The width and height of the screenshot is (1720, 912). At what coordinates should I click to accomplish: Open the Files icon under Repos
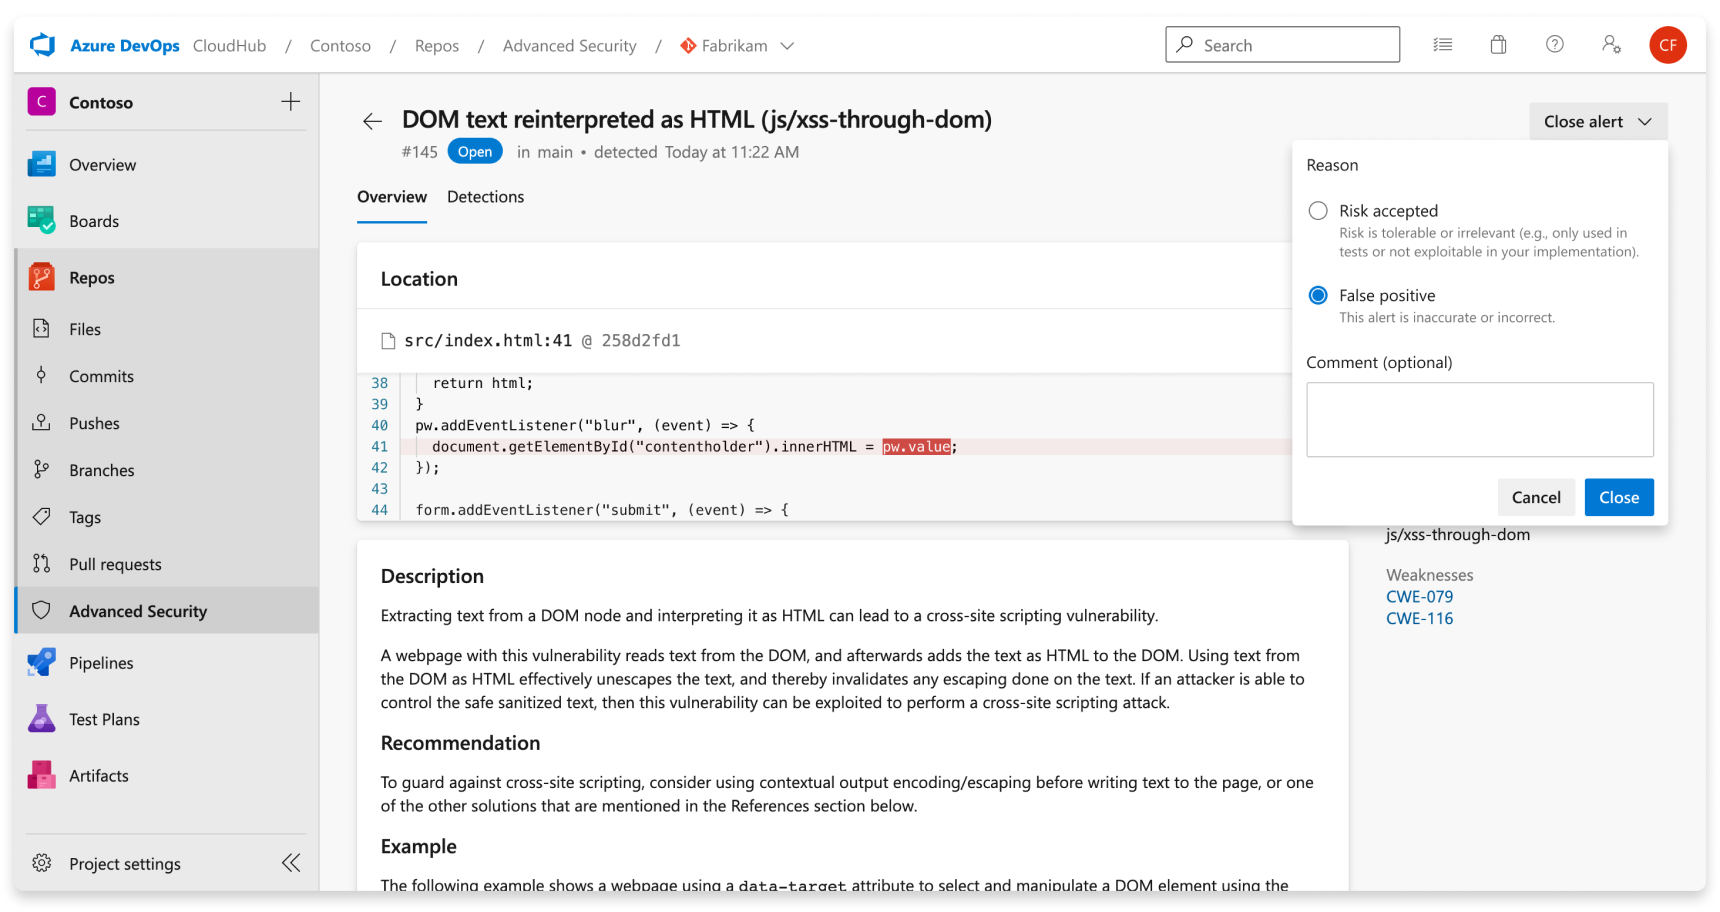point(42,329)
